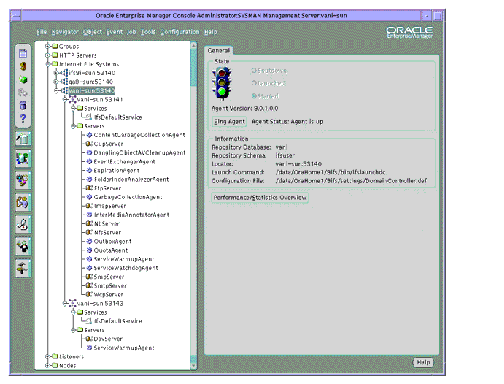
Task: Click the OutboxAgent icon in the tree
Action: [89, 241]
